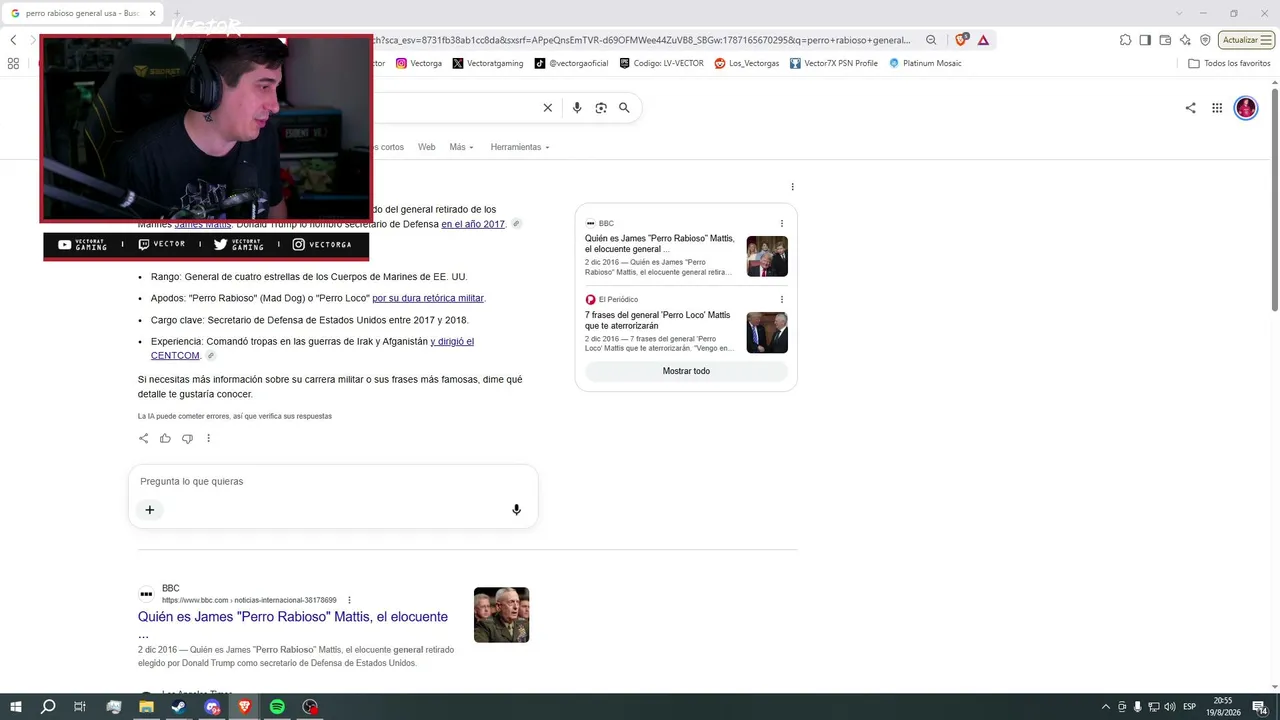The width and height of the screenshot is (1280, 720).
Task: Expand the Herramientas tools dropdown
Action: click(x=520, y=147)
